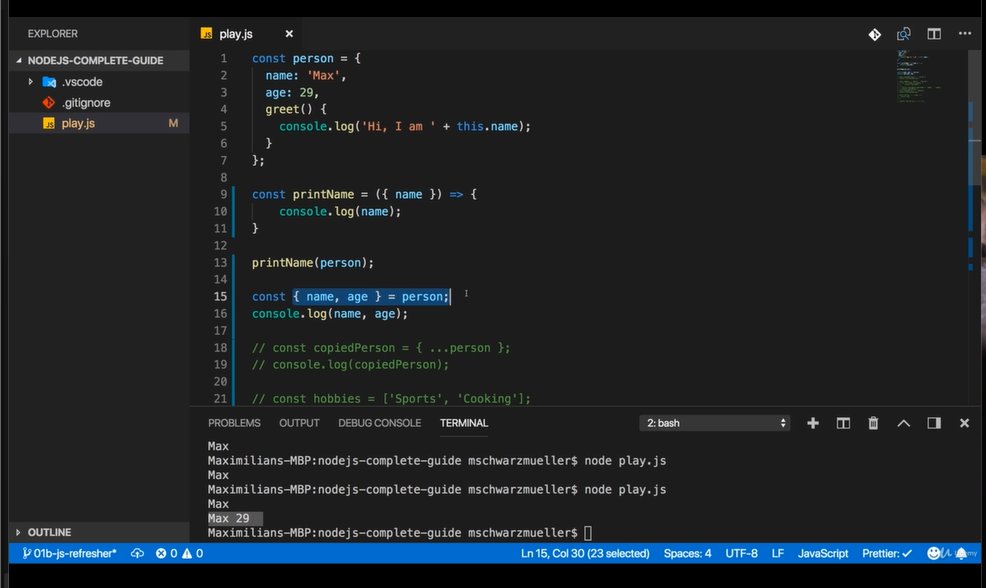Screen dimensions: 986x588
Task: Click 'const person = {' on line 1
Action: pos(306,58)
